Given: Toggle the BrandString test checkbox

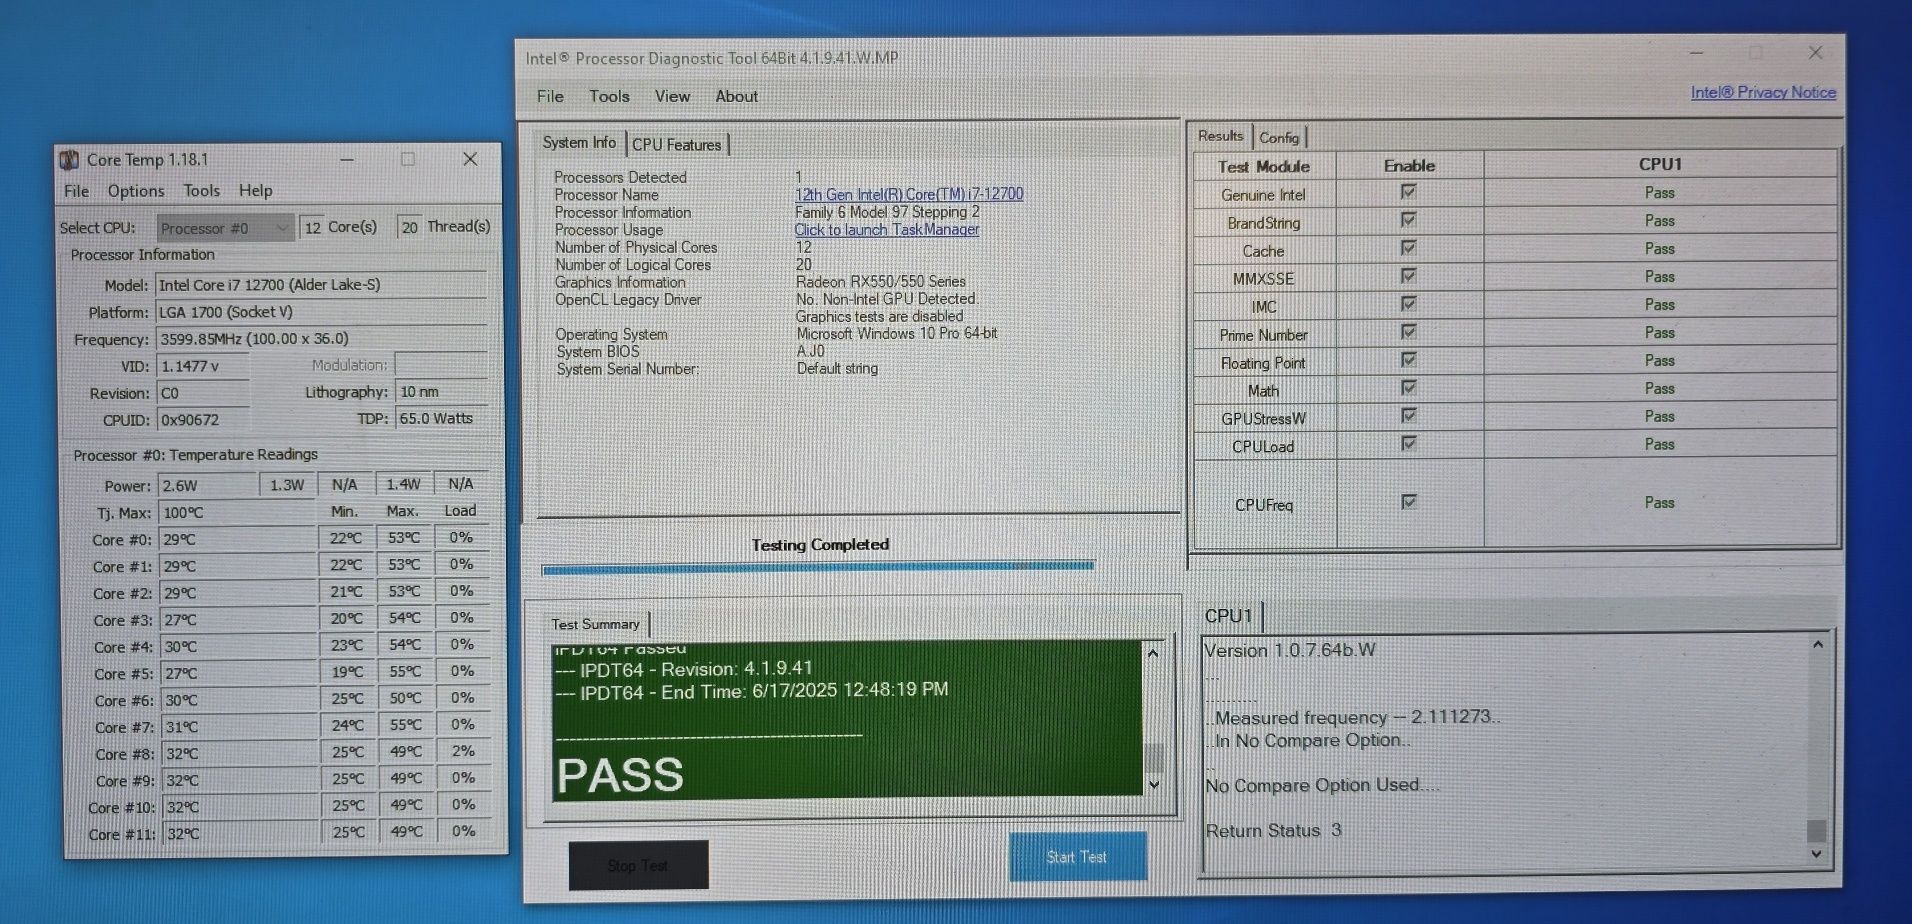Looking at the screenshot, I should tap(1408, 220).
